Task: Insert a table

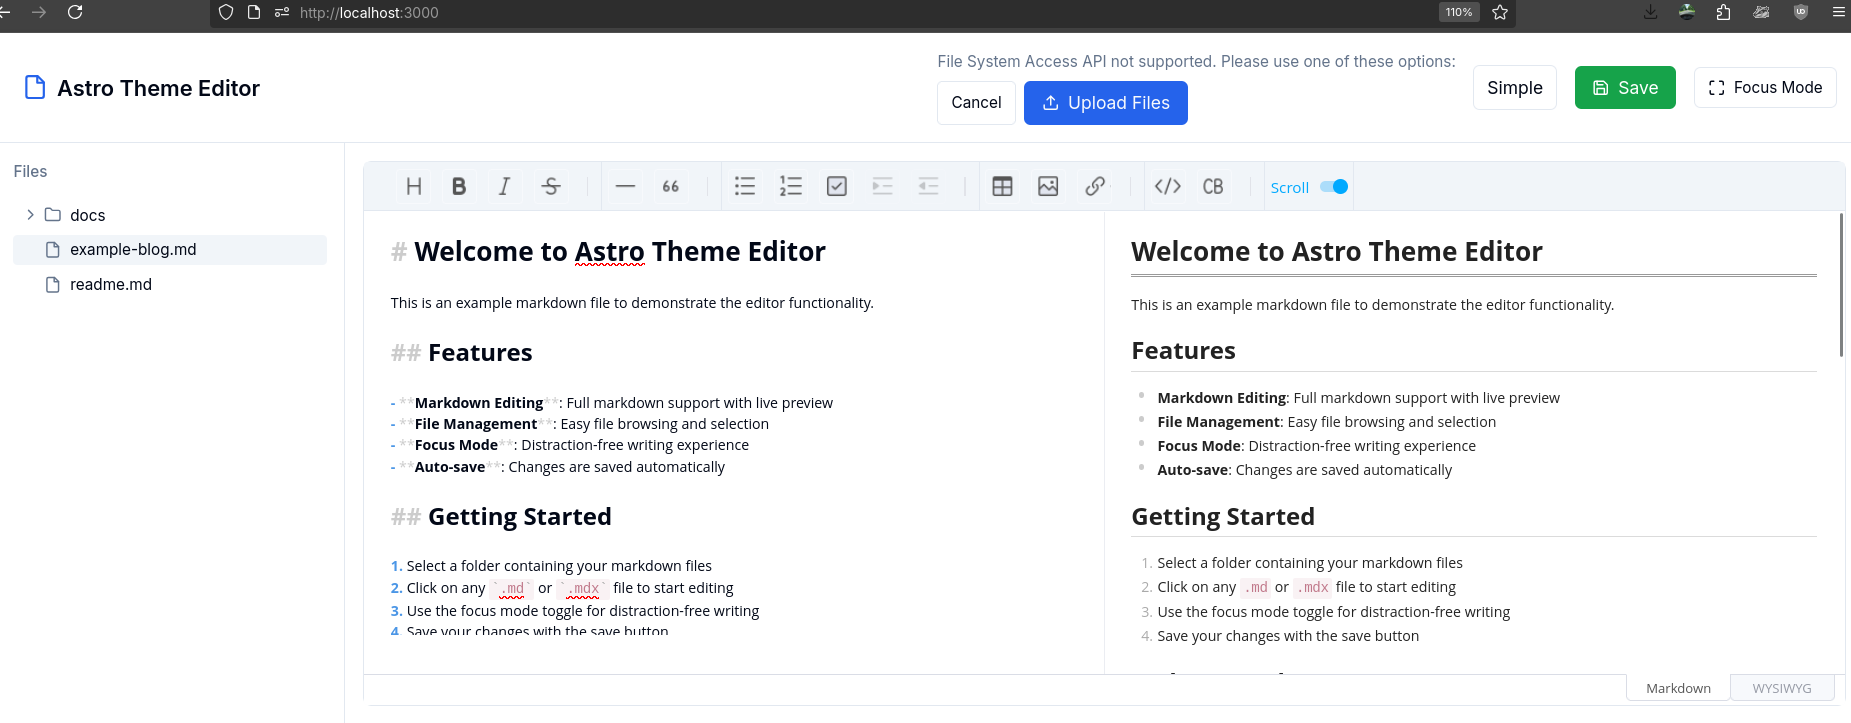Action: click(1002, 186)
